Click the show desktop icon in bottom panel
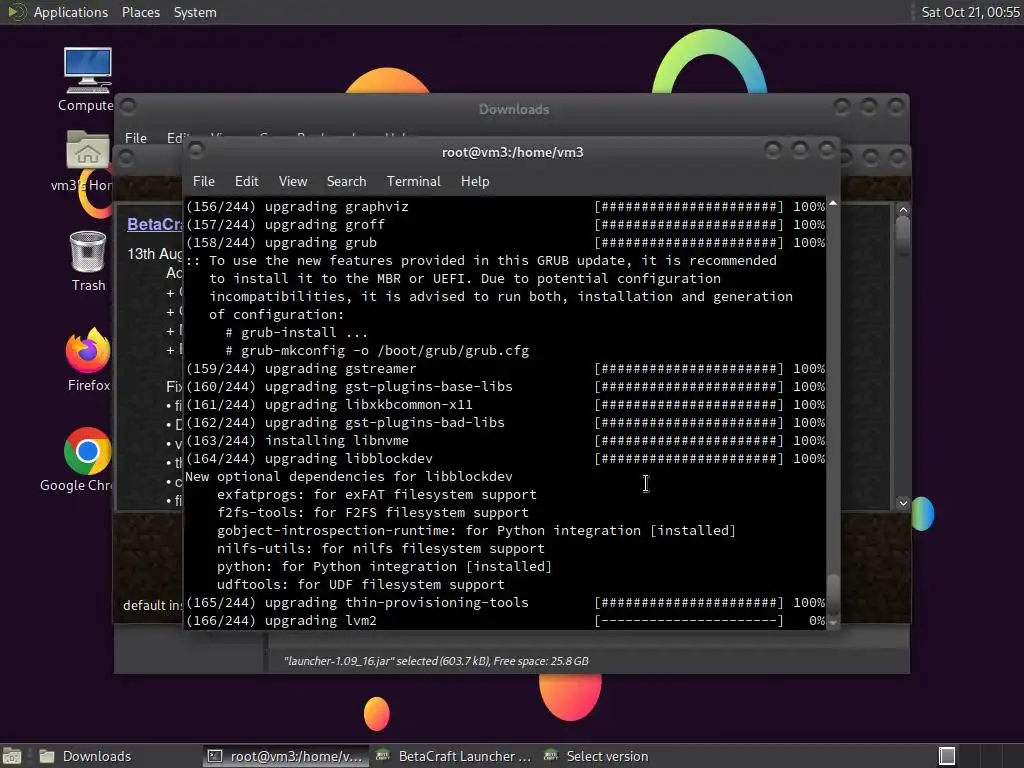The height and width of the screenshot is (768, 1024). pyautogui.click(x=12, y=756)
